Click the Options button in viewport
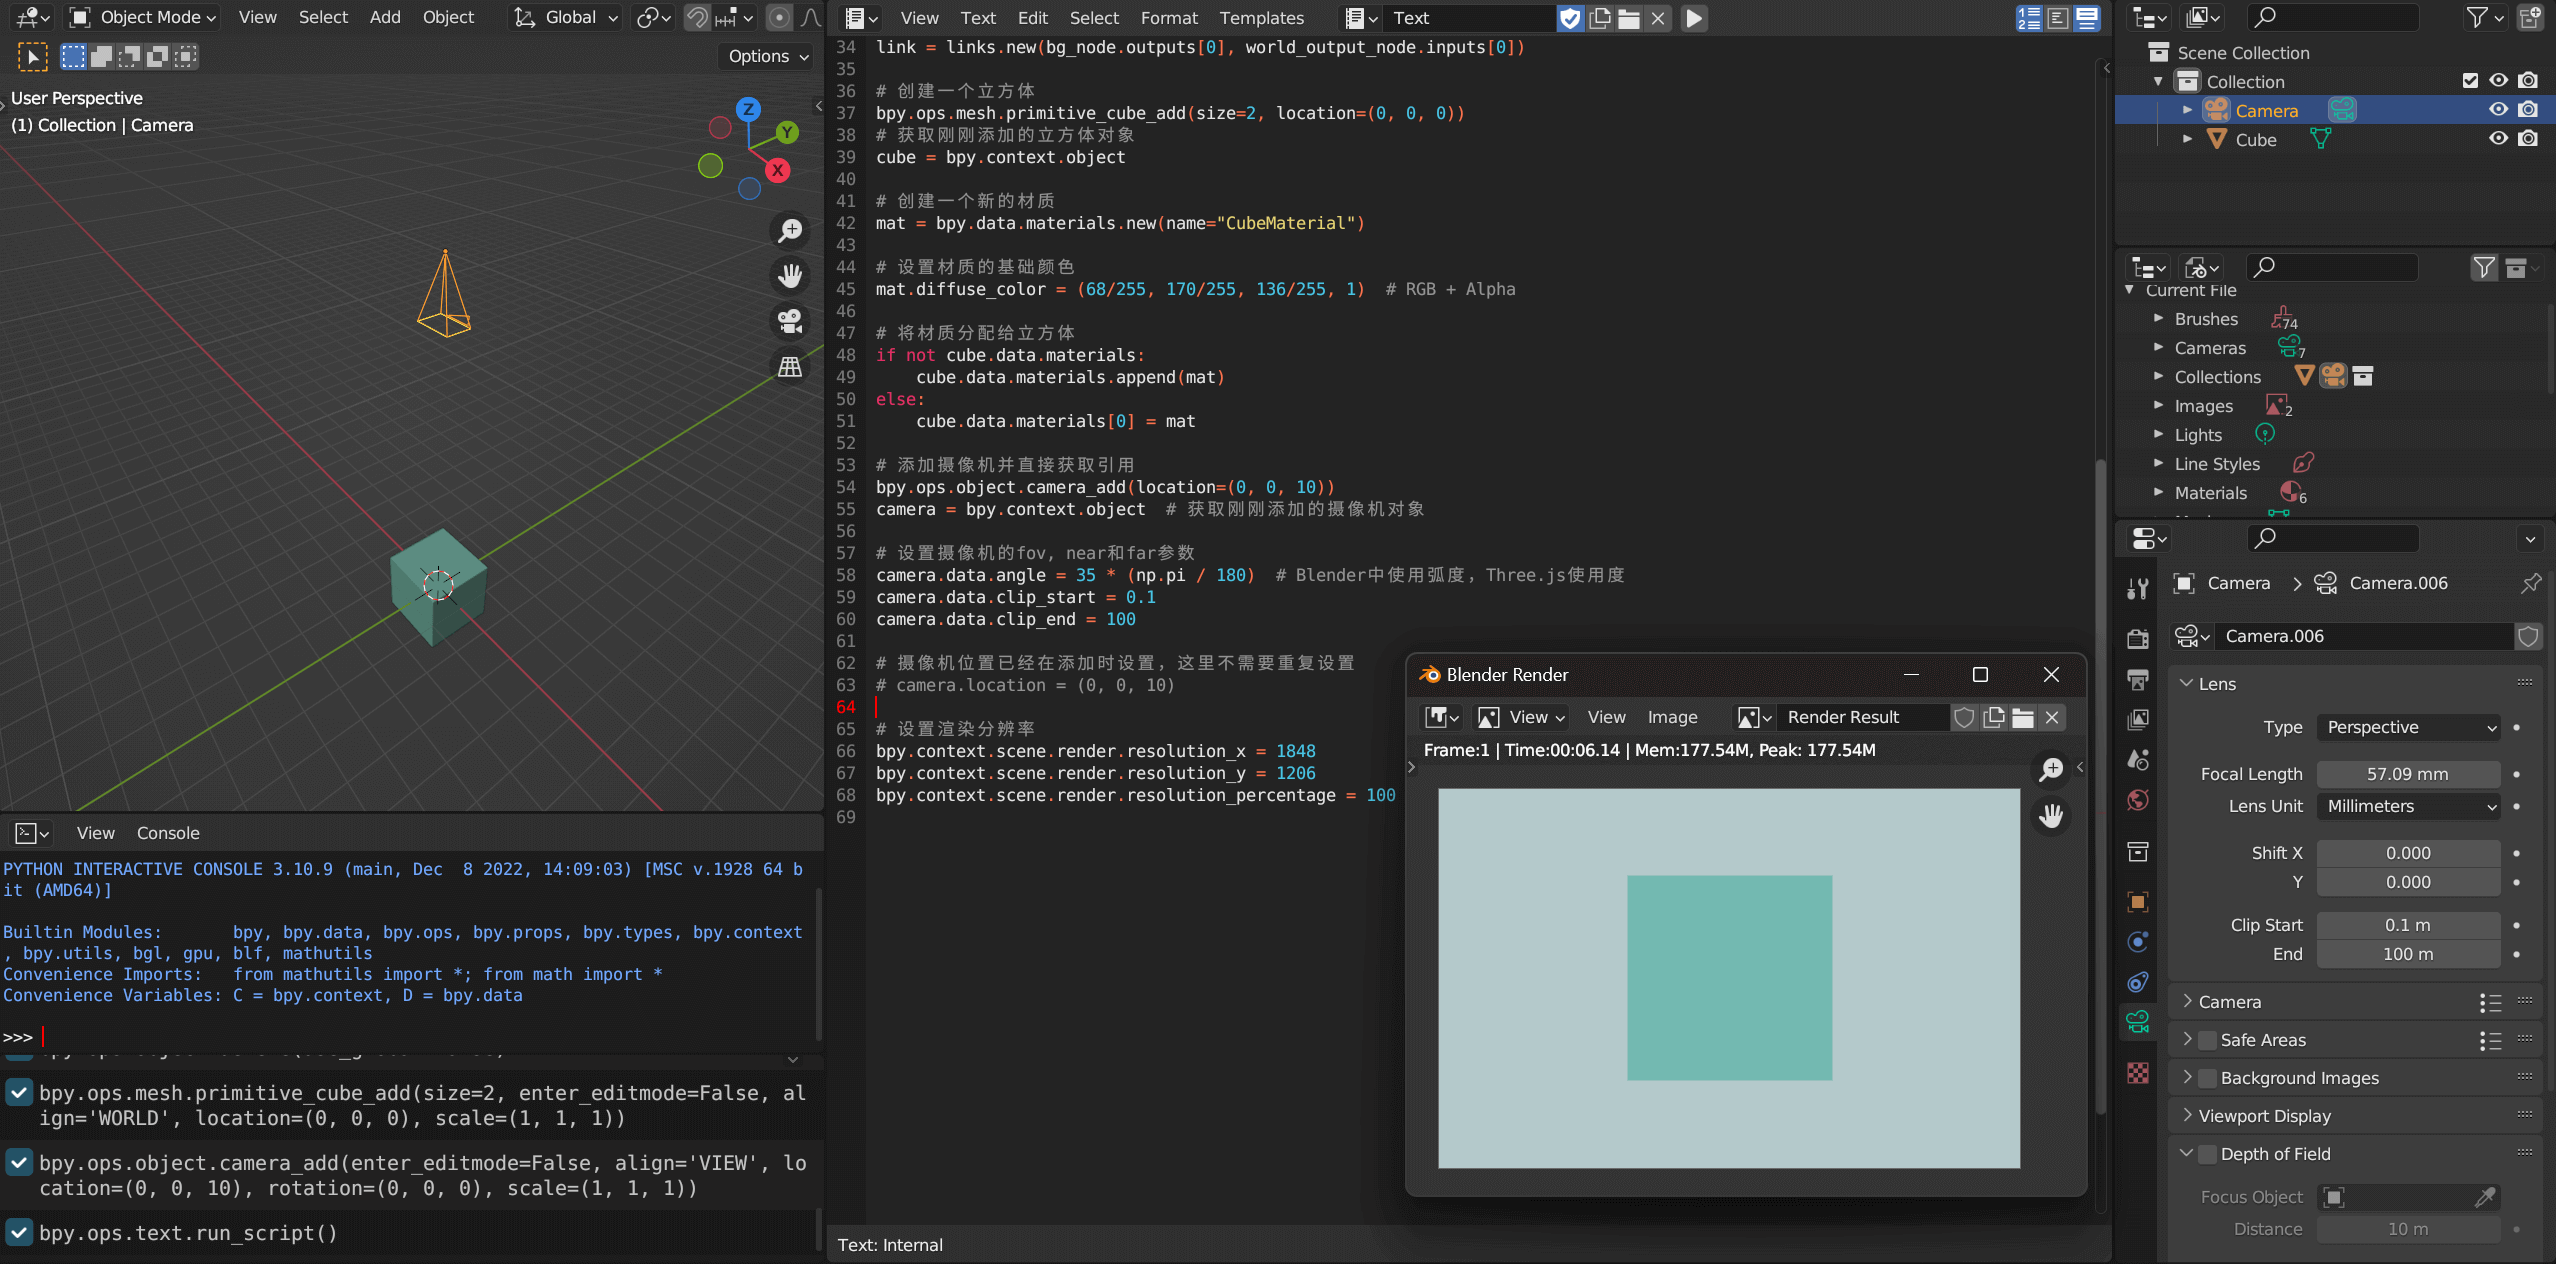Screen dimensions: 2556x1264 [x=767, y=56]
